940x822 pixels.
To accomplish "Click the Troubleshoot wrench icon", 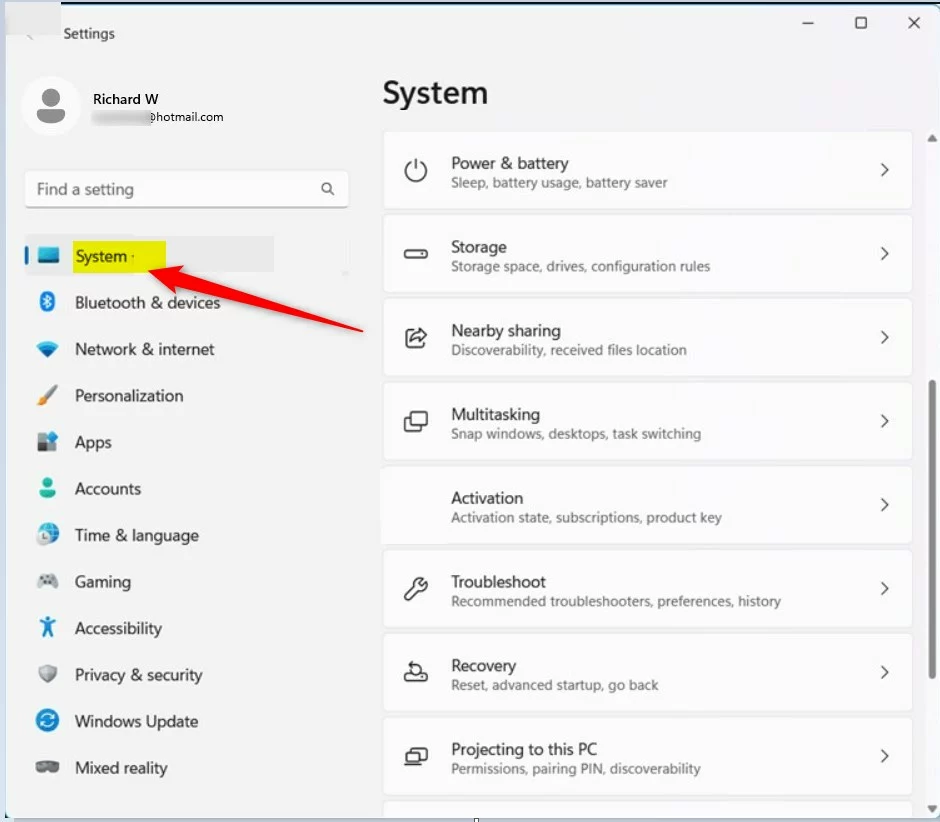I will coord(415,589).
